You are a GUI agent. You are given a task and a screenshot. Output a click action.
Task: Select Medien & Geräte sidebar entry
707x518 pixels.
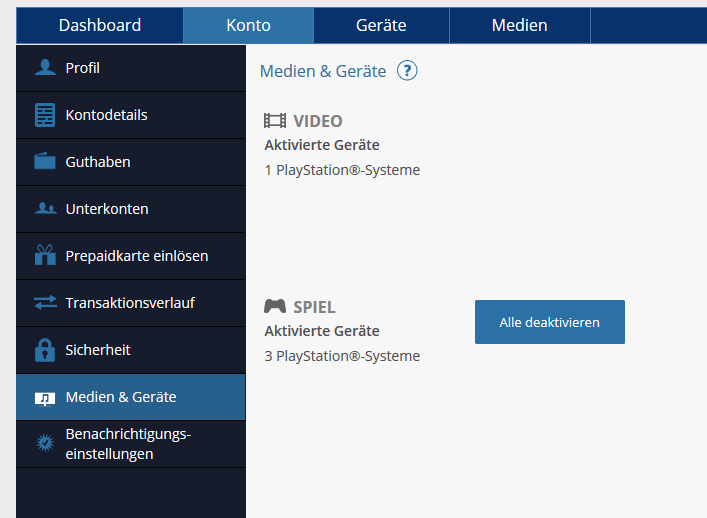(131, 397)
